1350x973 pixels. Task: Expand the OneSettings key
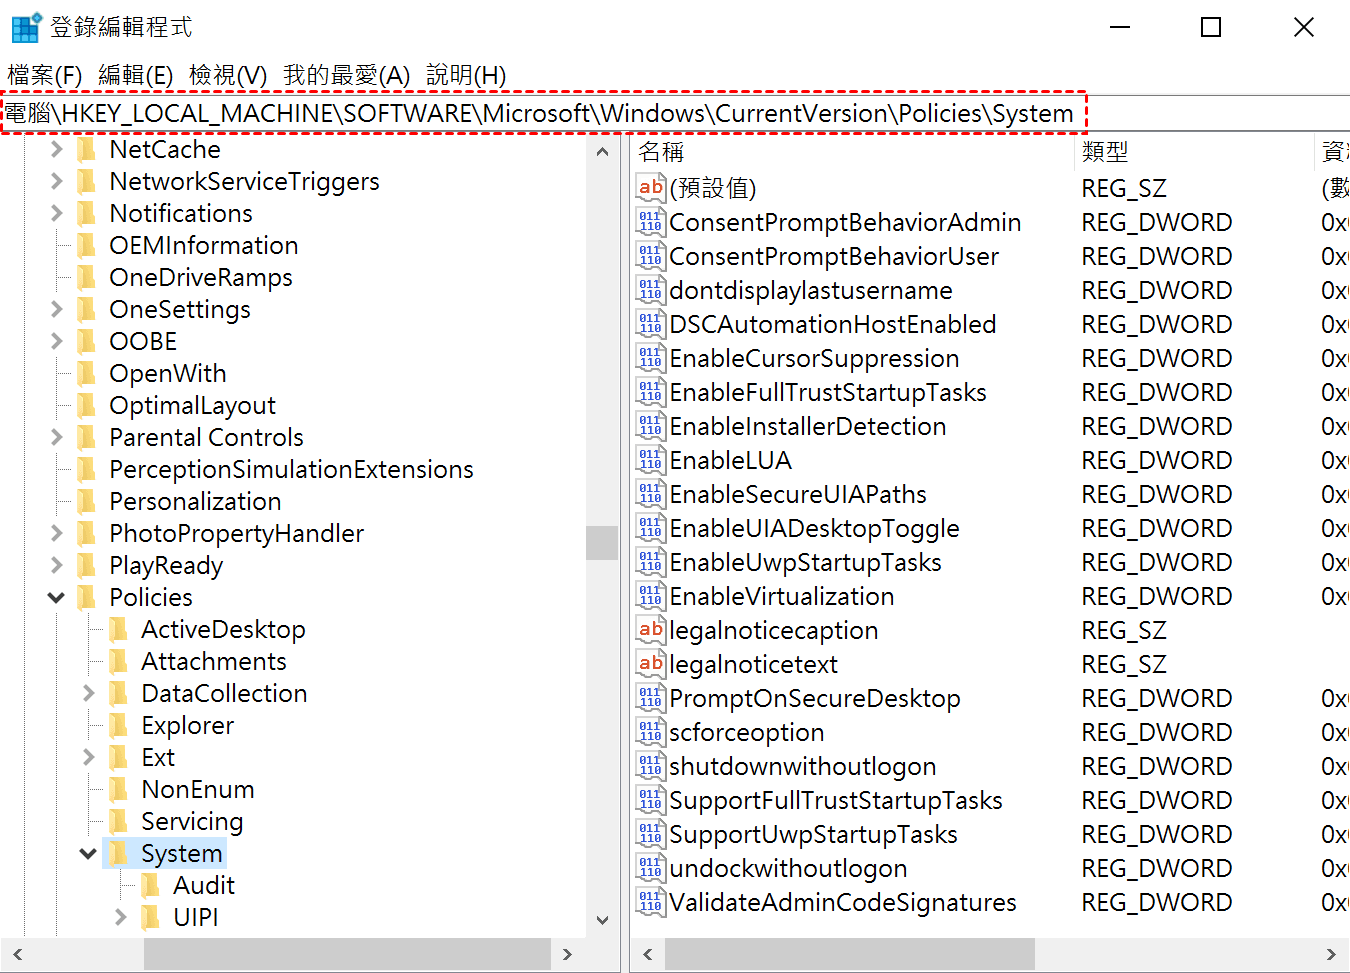point(57,310)
